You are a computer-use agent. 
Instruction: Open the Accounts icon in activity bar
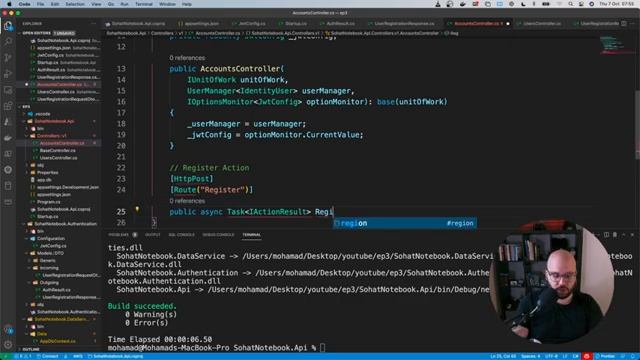click(x=8, y=329)
